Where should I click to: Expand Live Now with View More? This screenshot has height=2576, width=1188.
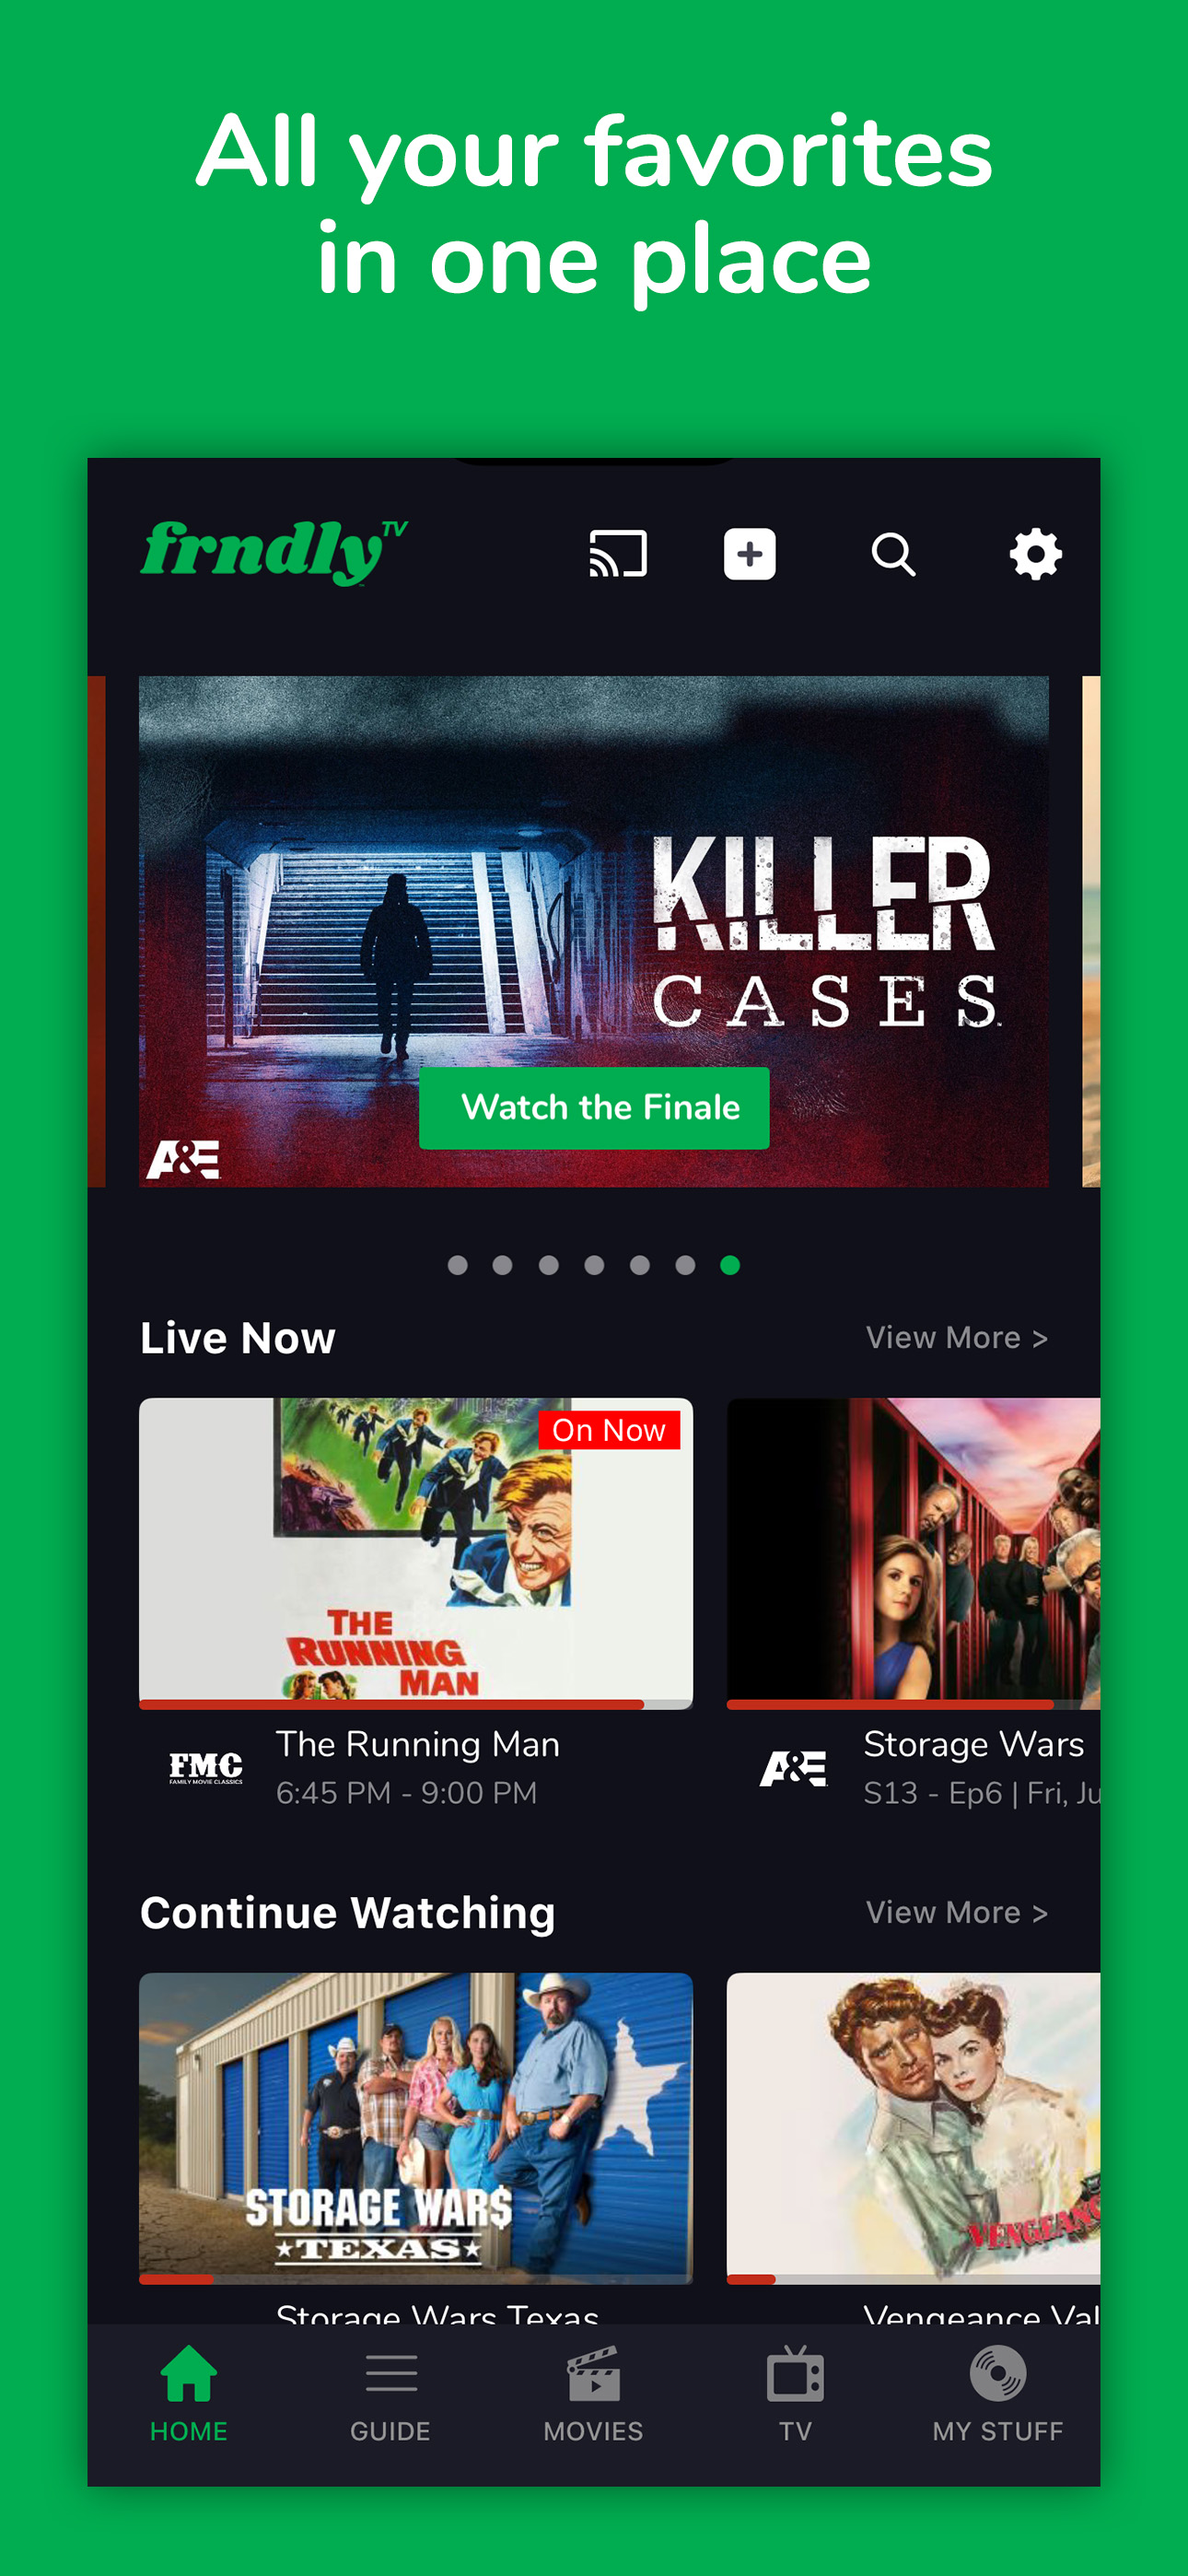point(957,1337)
